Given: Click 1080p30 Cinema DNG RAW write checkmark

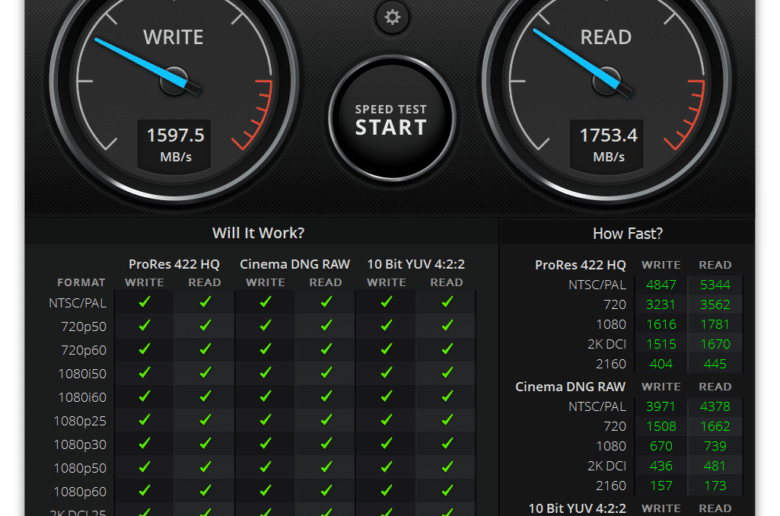Looking at the screenshot, I should coord(266,443).
